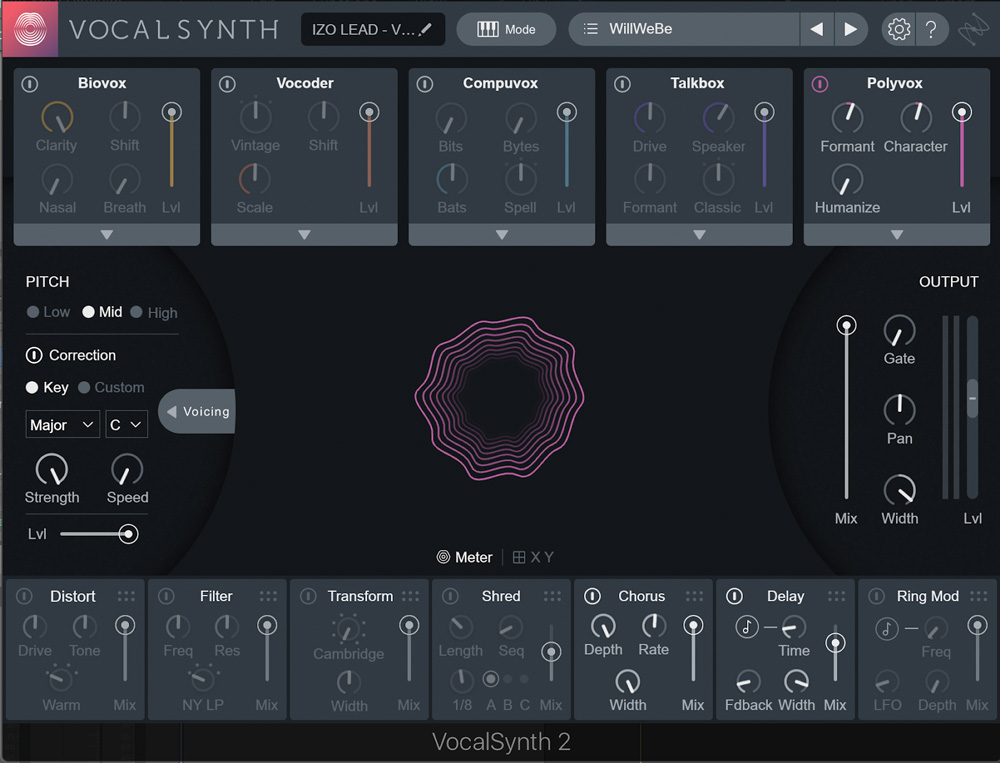Expand the Vocoder advanced panel arrow
The width and height of the screenshot is (1000, 763).
pos(304,235)
